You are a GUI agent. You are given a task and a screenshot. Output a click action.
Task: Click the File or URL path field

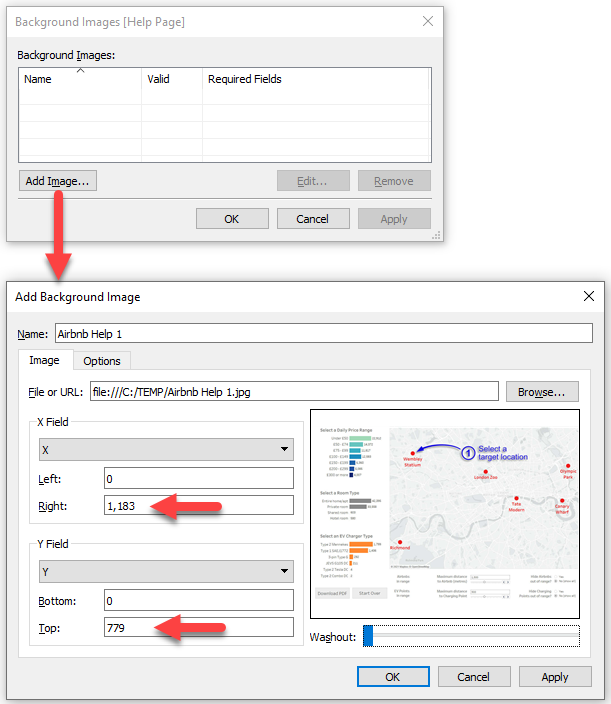point(293,392)
